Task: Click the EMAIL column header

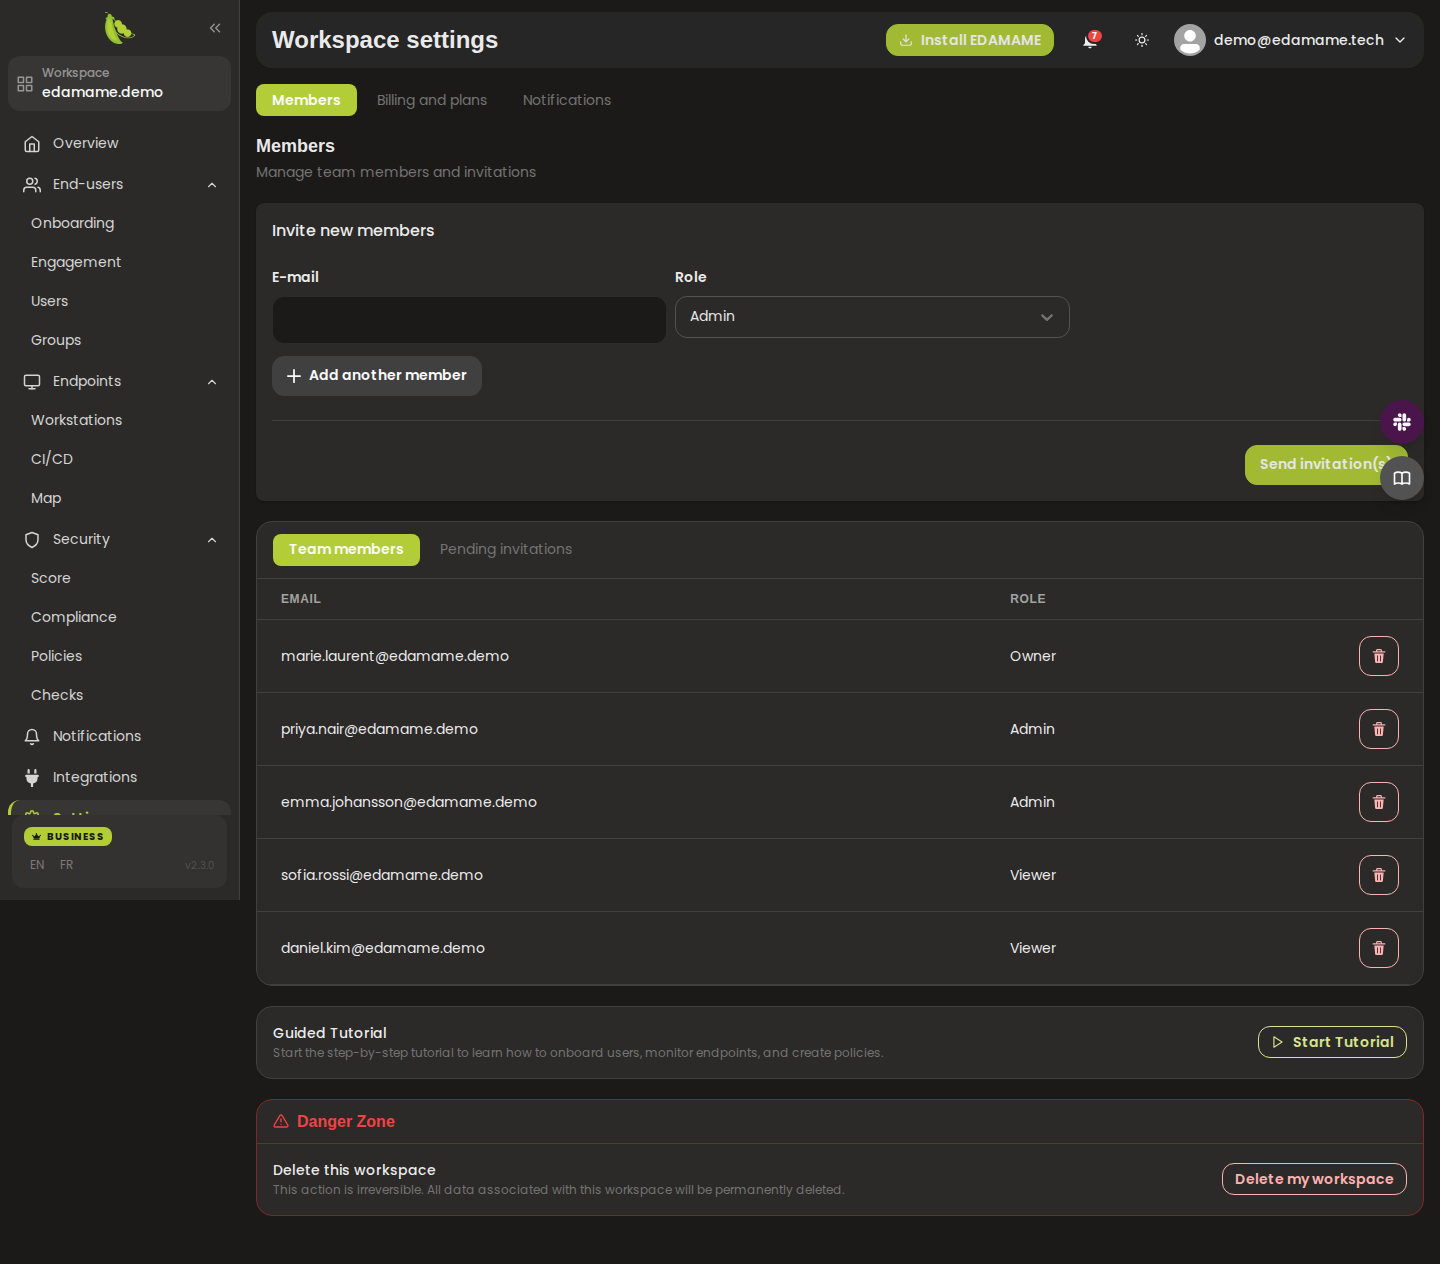Action: pyautogui.click(x=301, y=599)
